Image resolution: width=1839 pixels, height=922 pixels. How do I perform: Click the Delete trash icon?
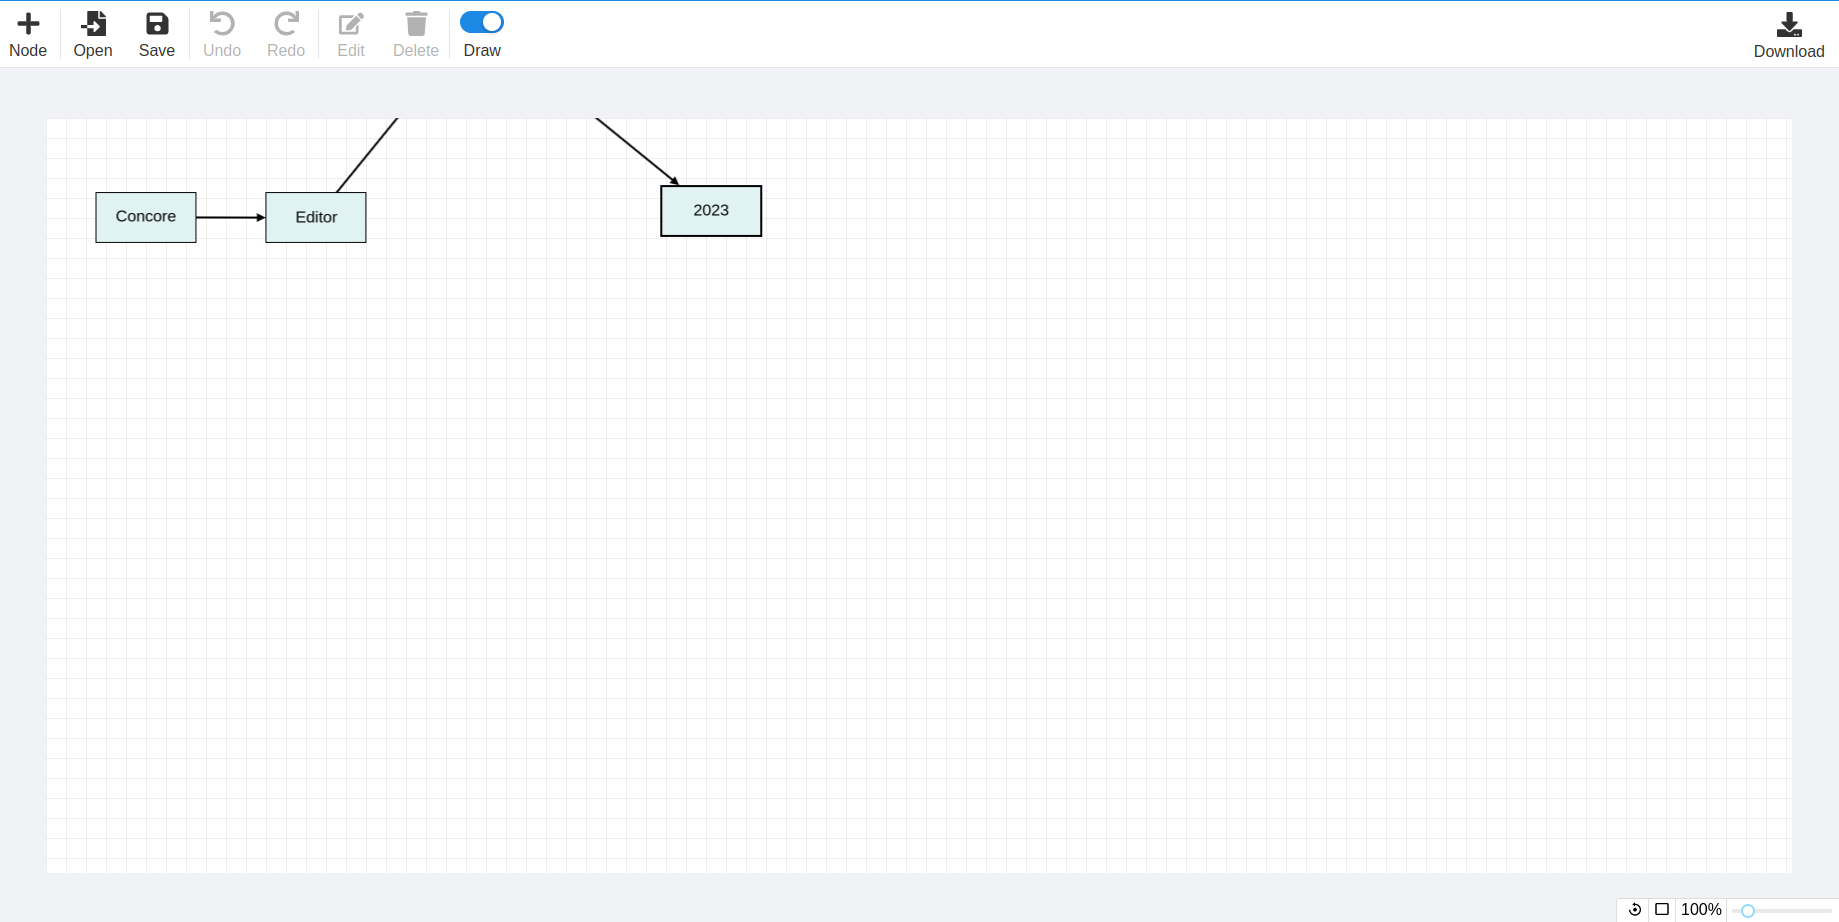[x=415, y=22]
